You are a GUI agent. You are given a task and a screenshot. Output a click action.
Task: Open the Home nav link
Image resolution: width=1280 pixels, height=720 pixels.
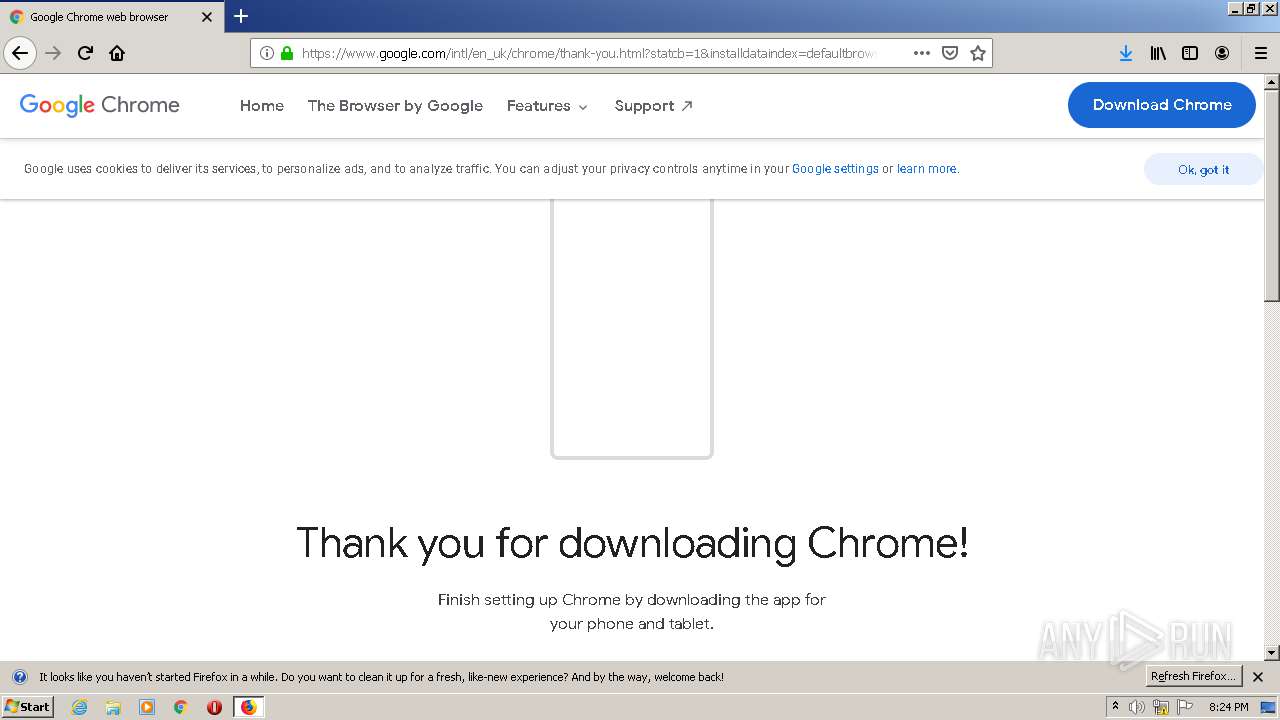tap(262, 105)
